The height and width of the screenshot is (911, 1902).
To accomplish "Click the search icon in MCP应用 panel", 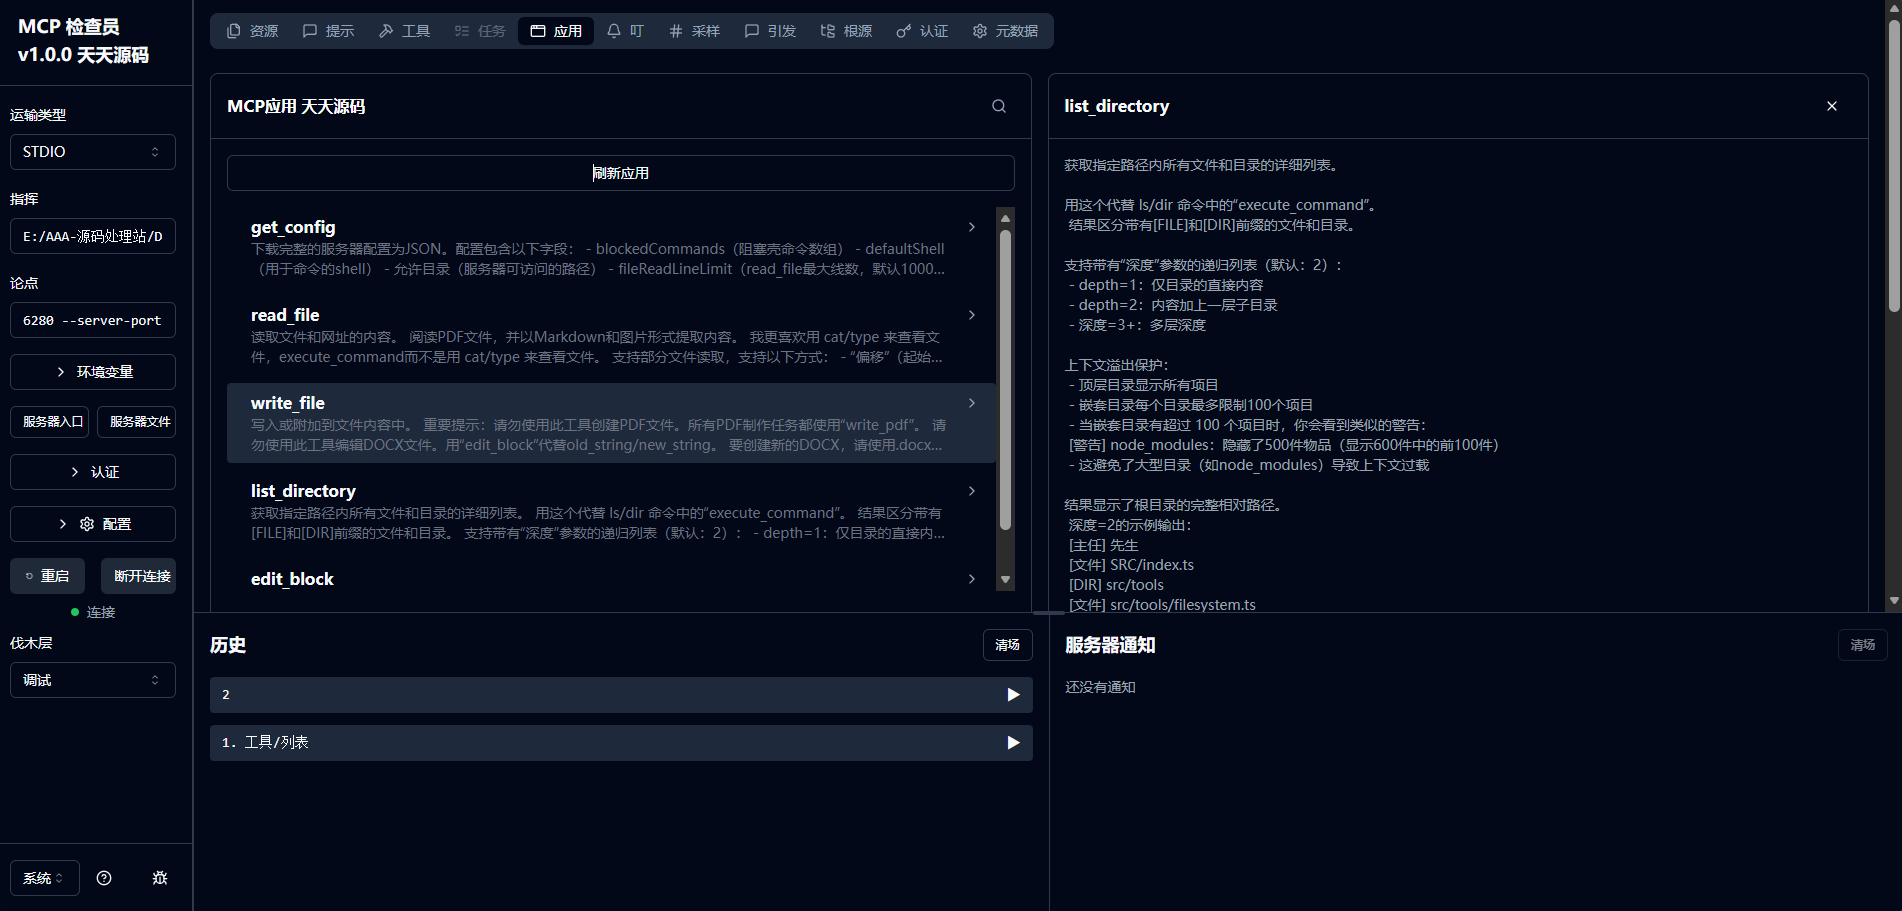I will pyautogui.click(x=998, y=106).
